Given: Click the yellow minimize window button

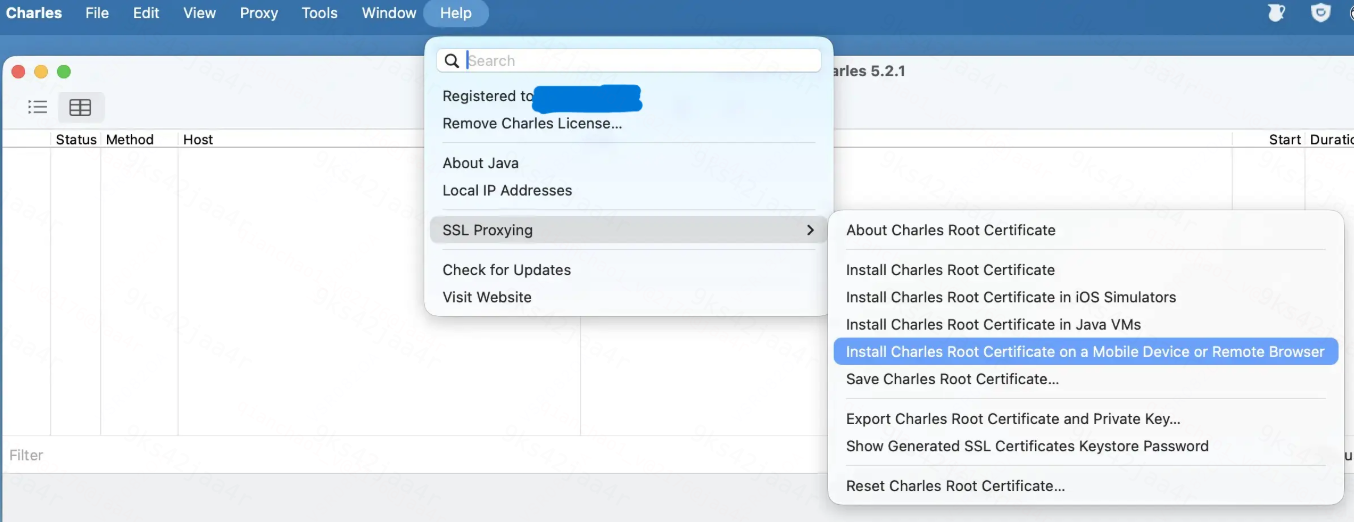Looking at the screenshot, I should pos(41,72).
